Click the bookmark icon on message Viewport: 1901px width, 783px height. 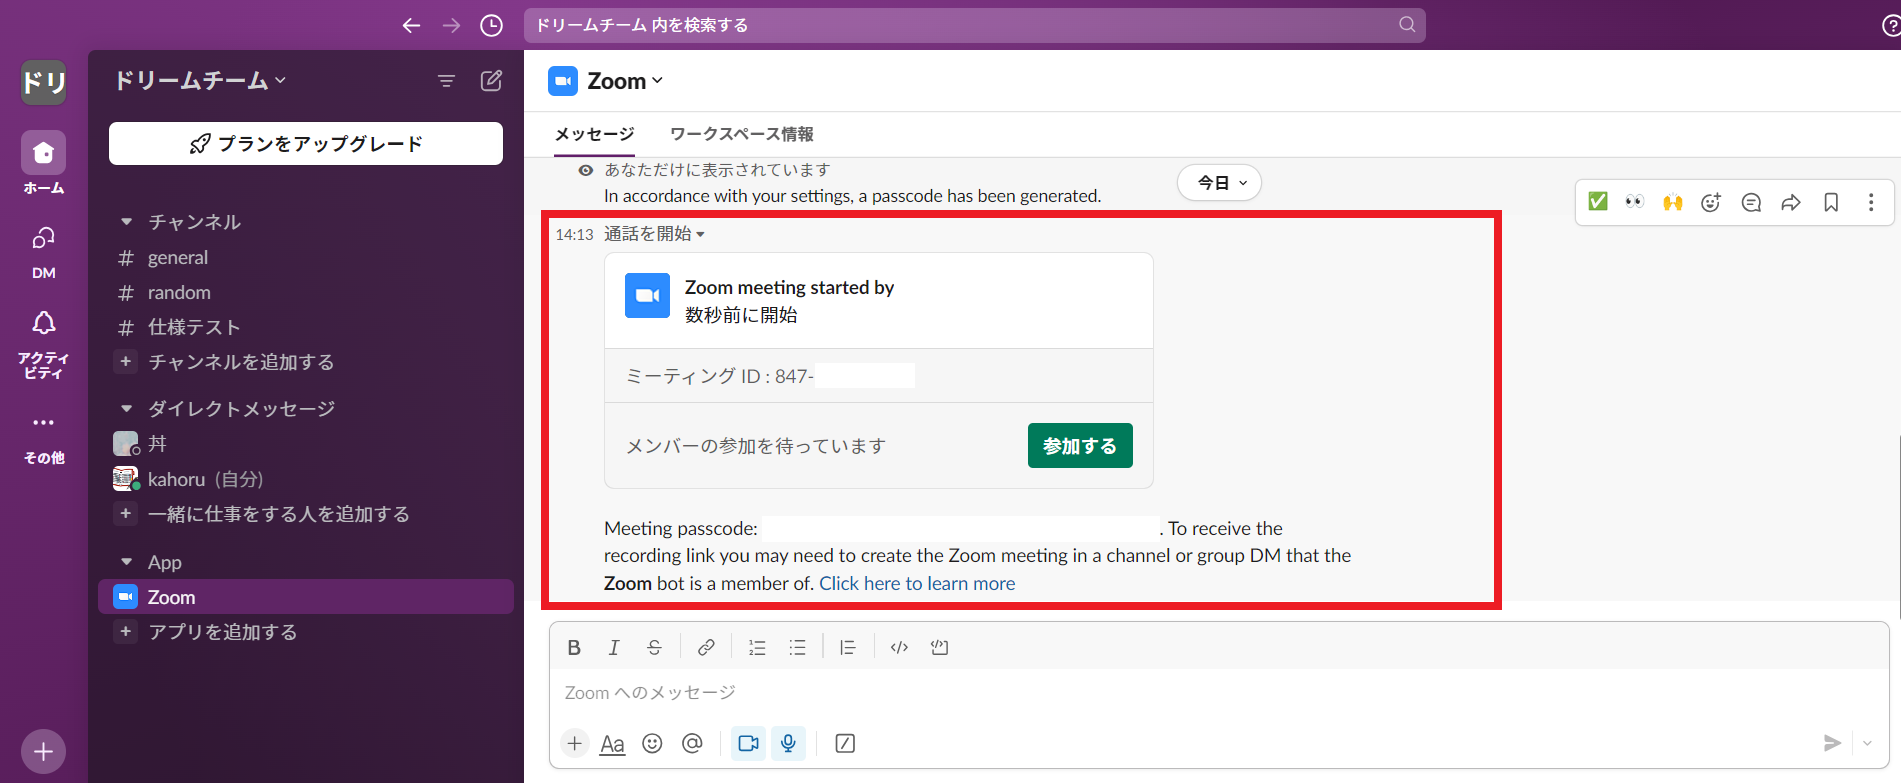point(1831,203)
